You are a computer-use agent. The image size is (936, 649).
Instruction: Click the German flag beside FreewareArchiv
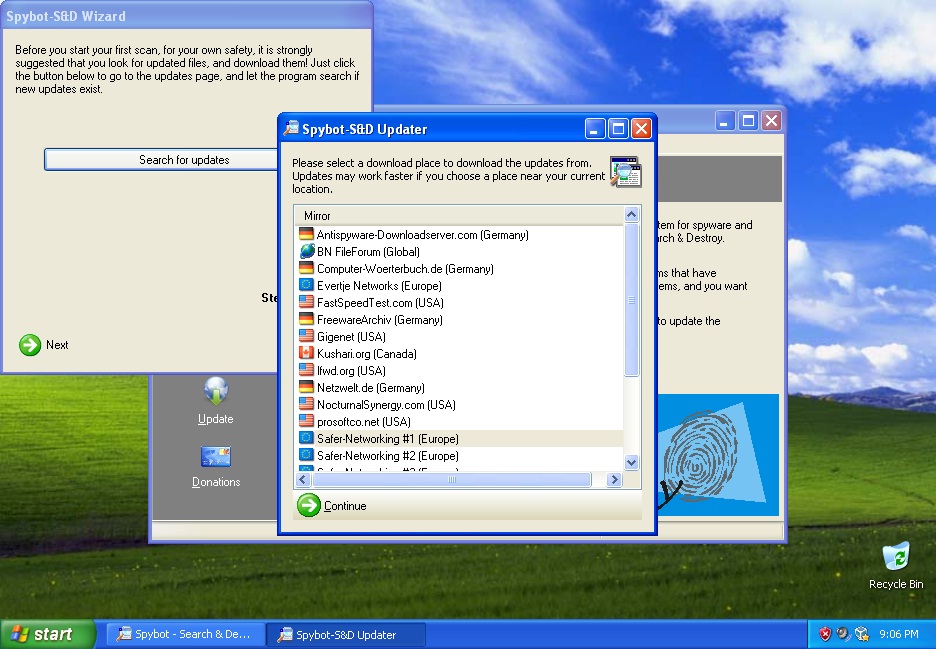click(306, 319)
